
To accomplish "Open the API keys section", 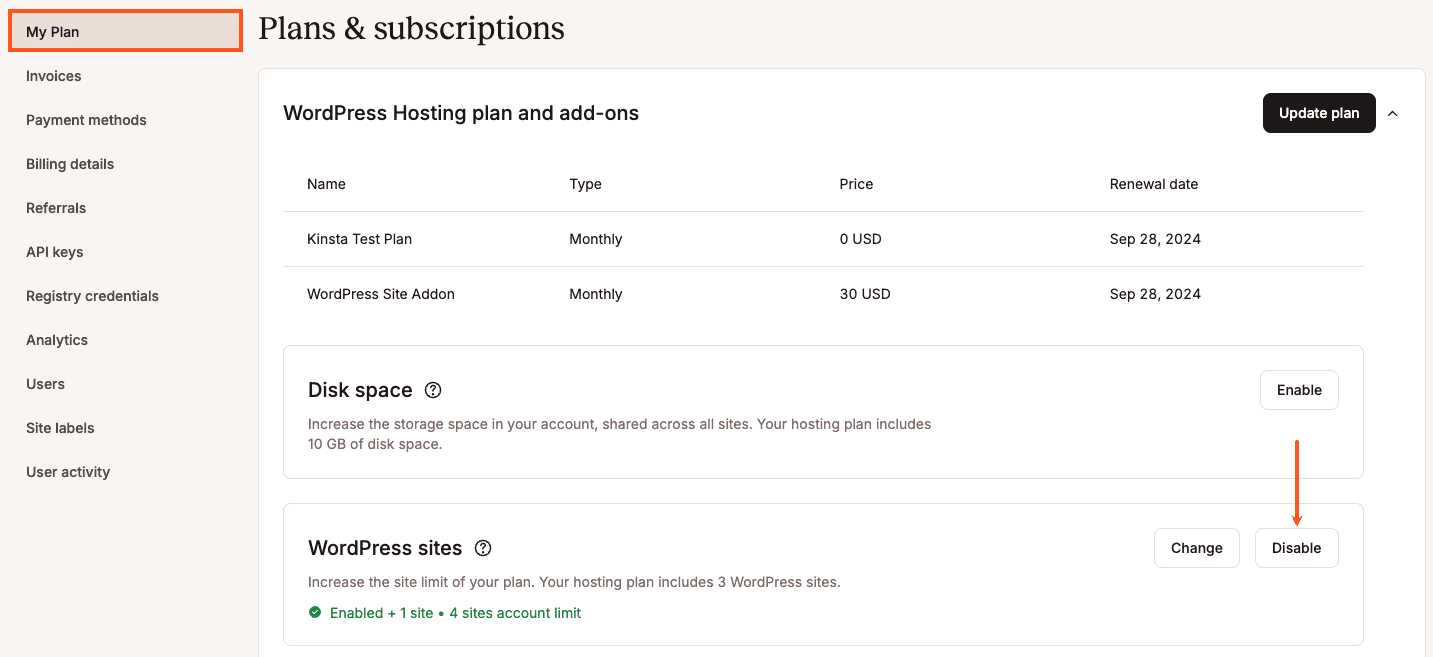I will click(54, 251).
